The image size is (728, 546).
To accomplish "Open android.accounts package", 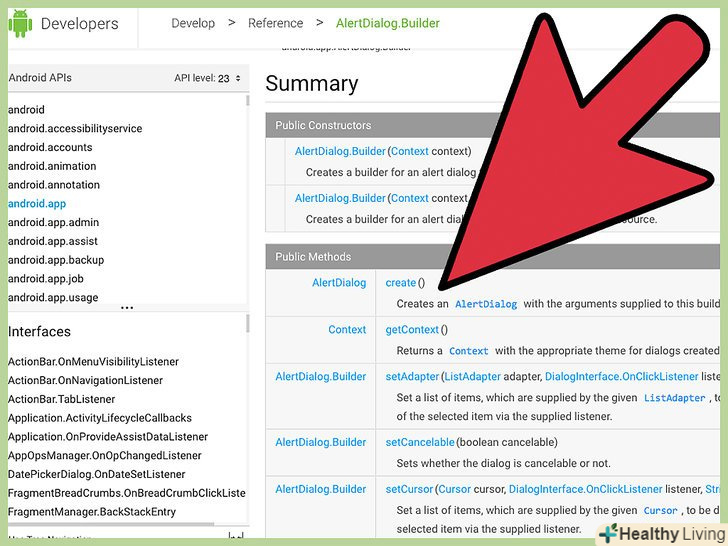I will [x=50, y=147].
